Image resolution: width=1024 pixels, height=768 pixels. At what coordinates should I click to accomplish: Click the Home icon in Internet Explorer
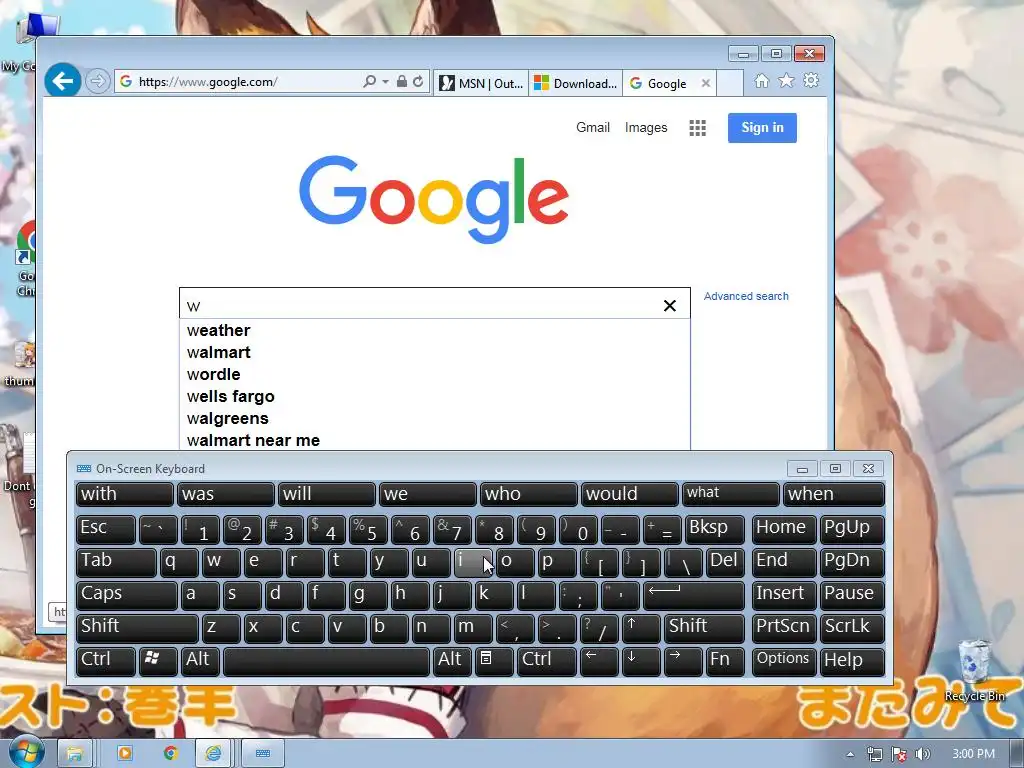761,80
